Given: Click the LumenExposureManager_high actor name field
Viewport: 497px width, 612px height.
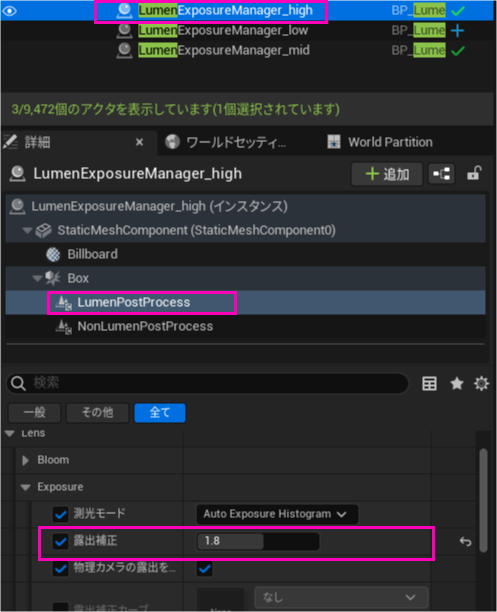Looking at the screenshot, I should point(137,174).
